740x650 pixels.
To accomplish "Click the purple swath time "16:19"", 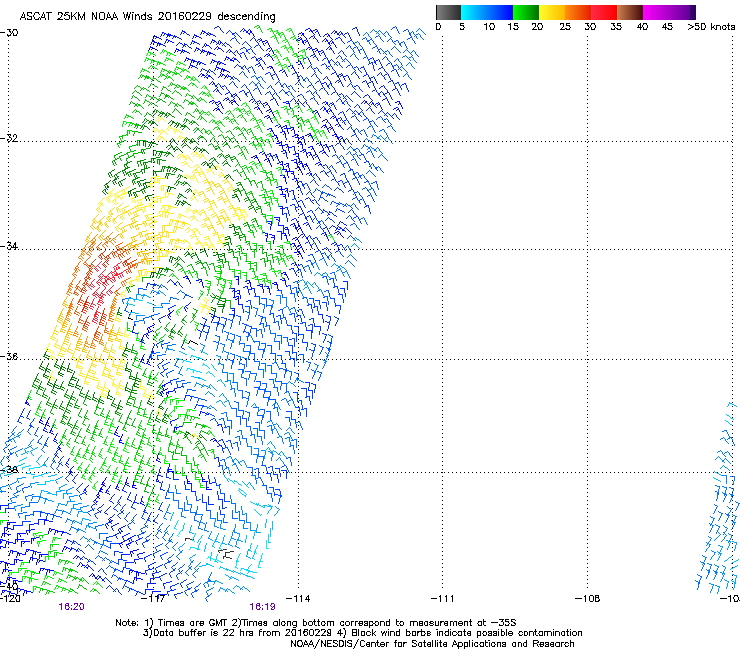I will click(262, 607).
